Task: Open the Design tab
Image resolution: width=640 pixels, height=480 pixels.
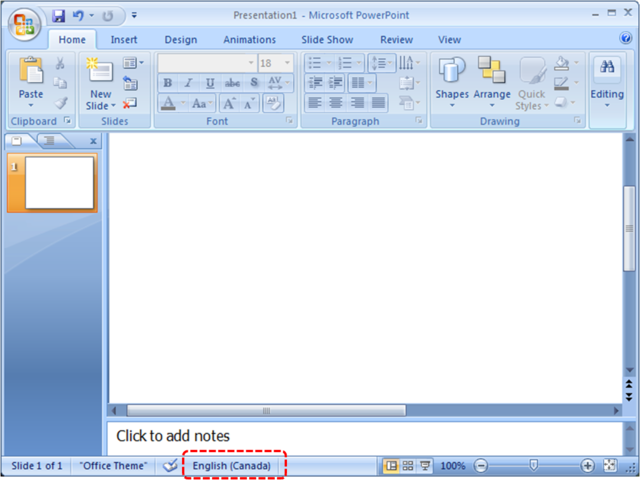Action: tap(180, 40)
